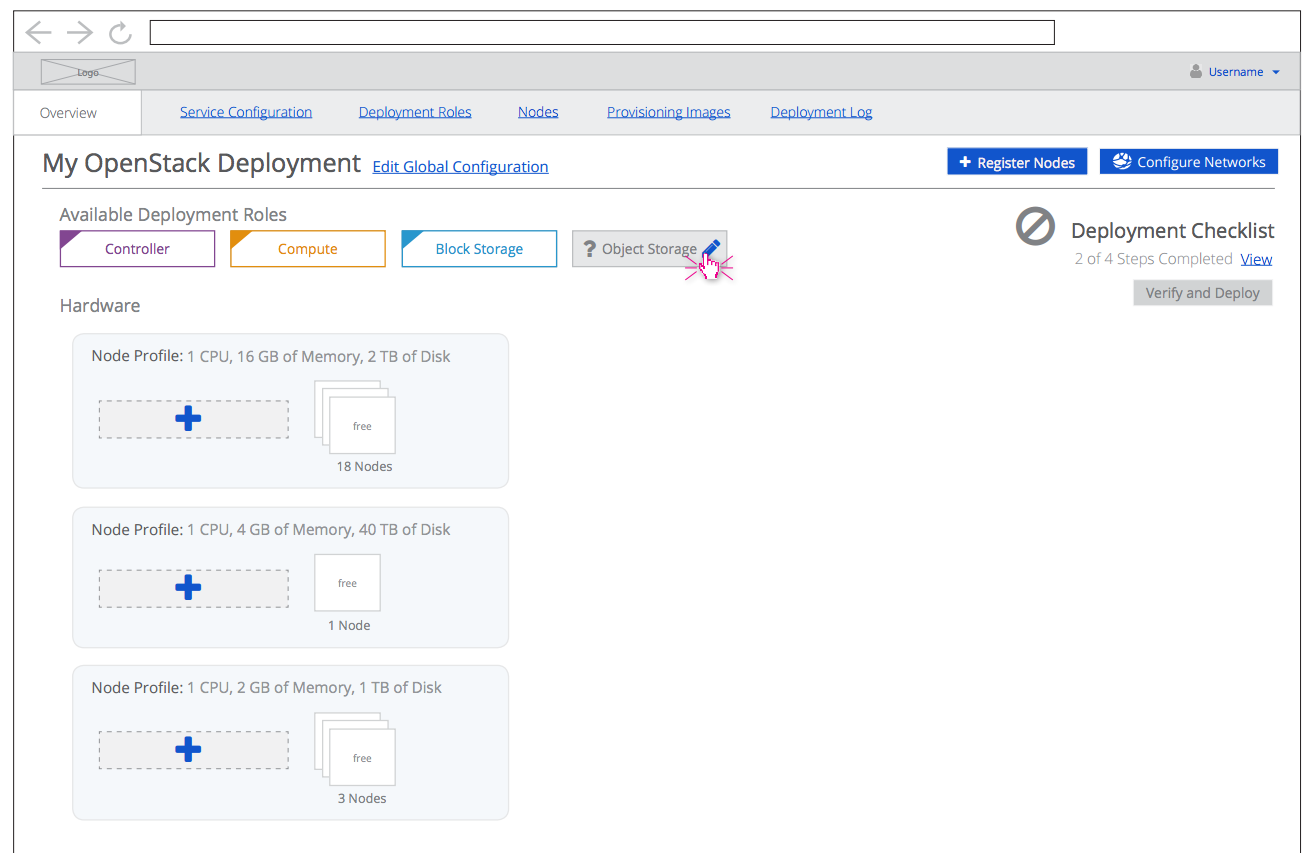
Task: Open the Service Configuration tab
Action: click(246, 112)
